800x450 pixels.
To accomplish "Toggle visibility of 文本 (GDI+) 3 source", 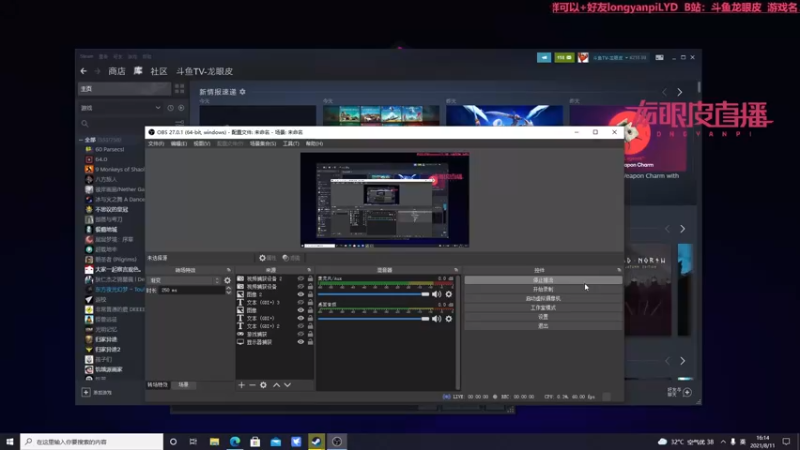I will click(x=301, y=303).
